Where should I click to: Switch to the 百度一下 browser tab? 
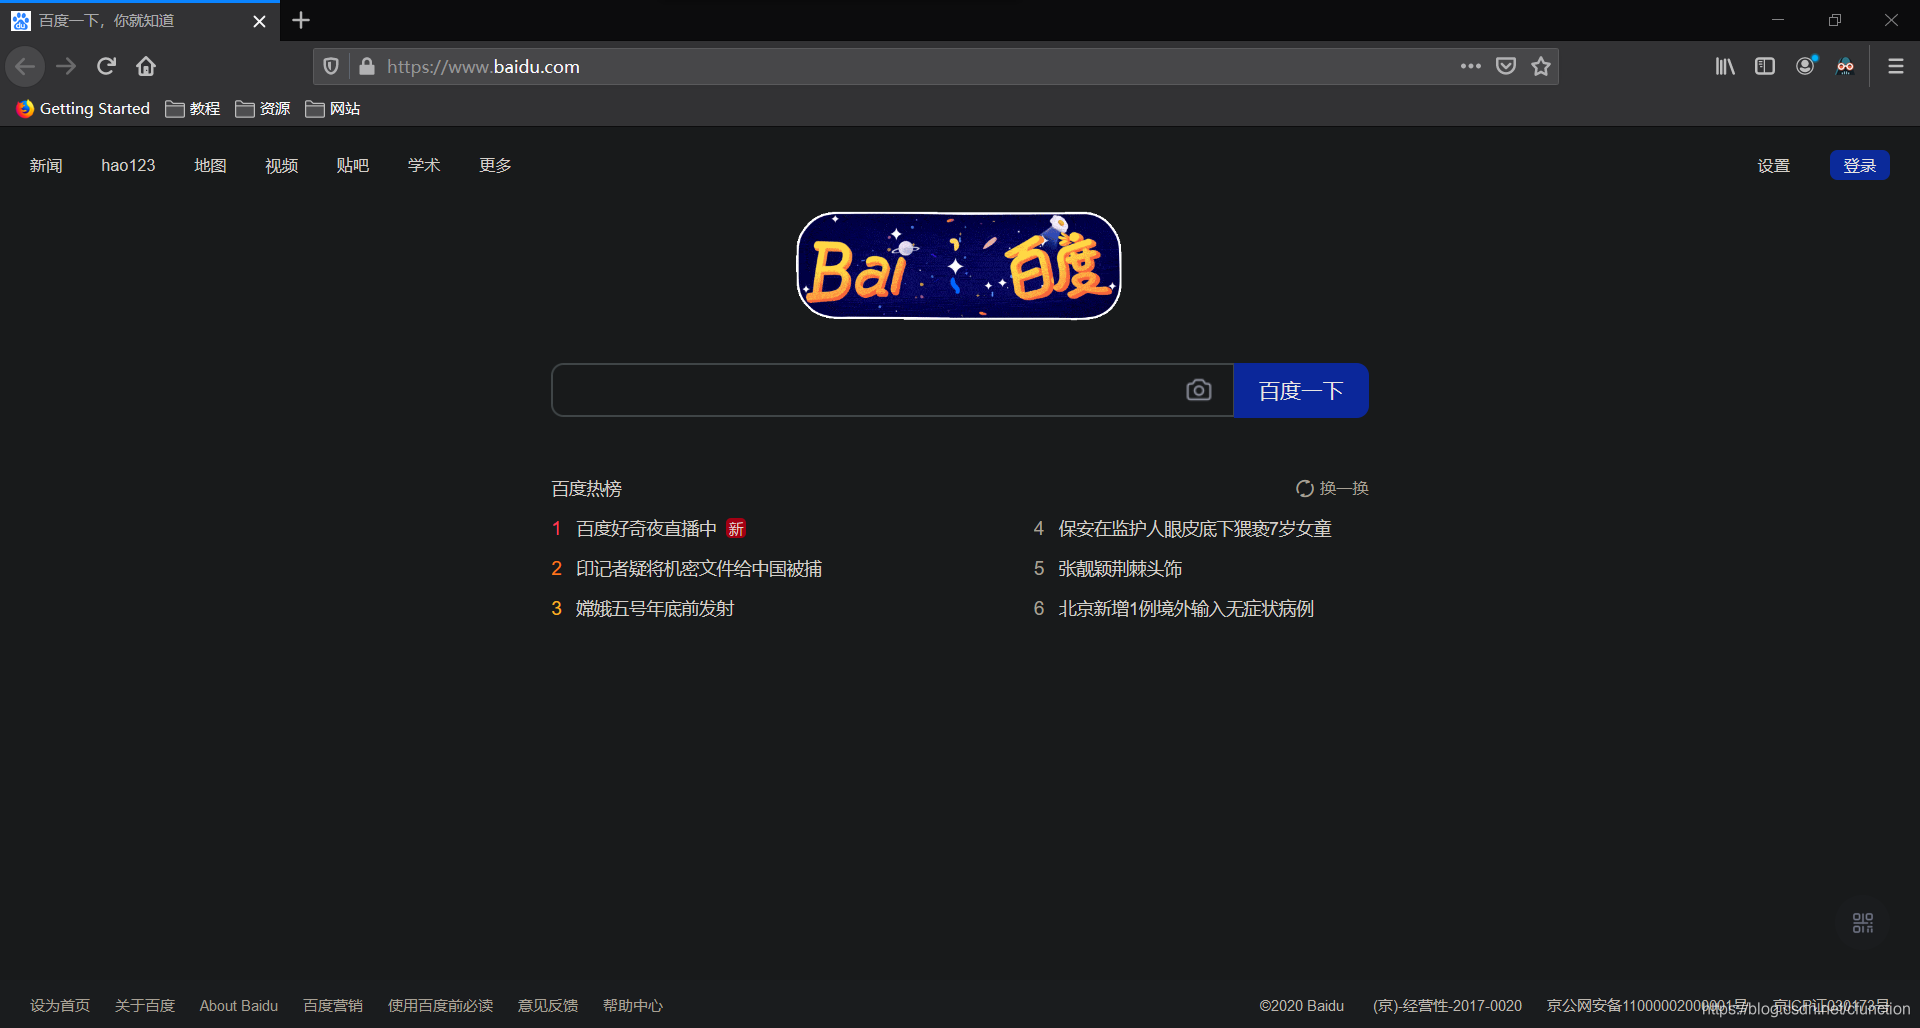[130, 20]
